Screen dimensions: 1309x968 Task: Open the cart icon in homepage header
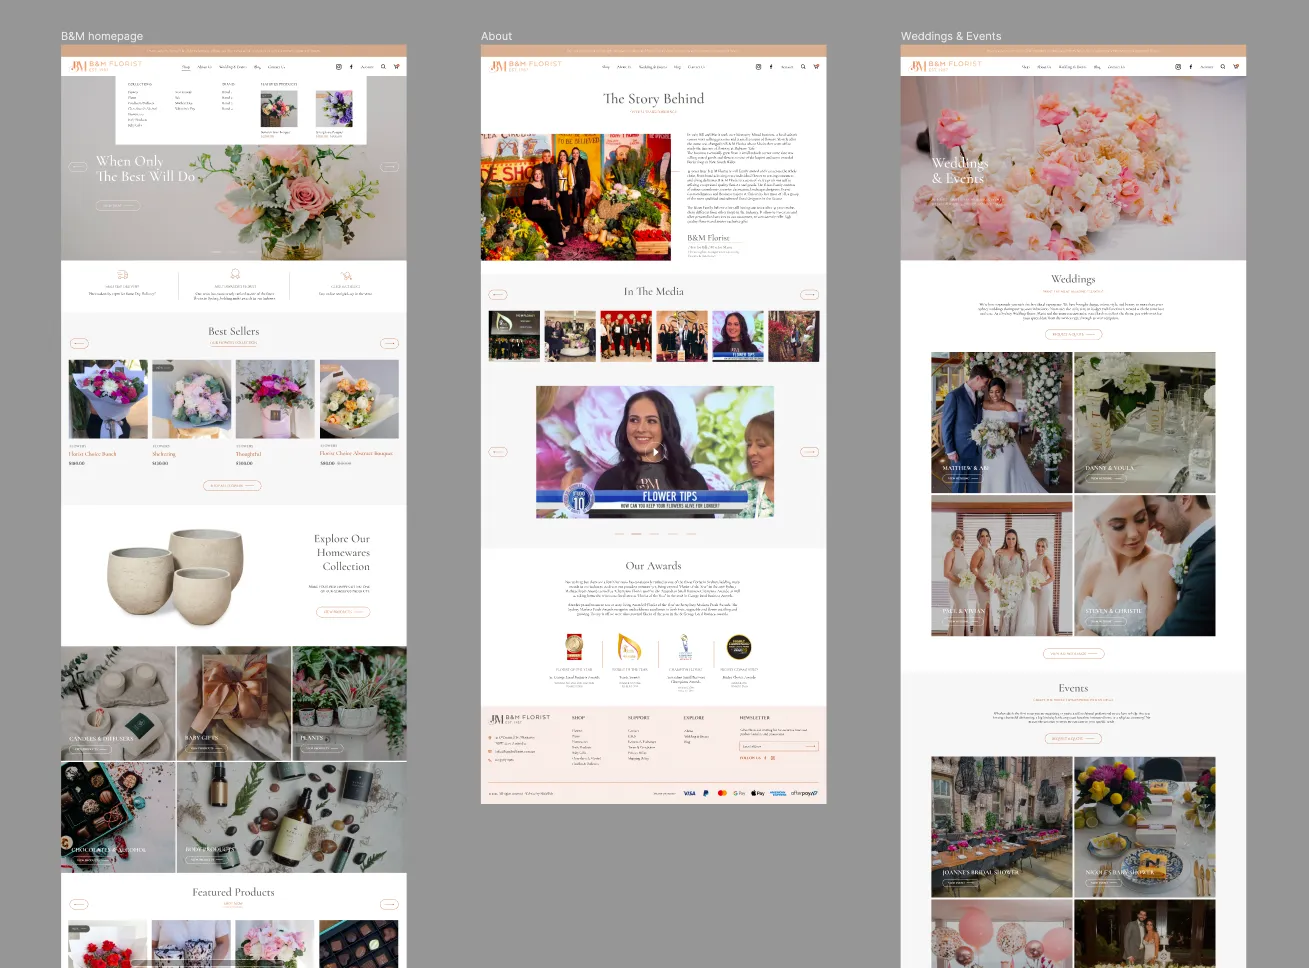click(x=396, y=67)
